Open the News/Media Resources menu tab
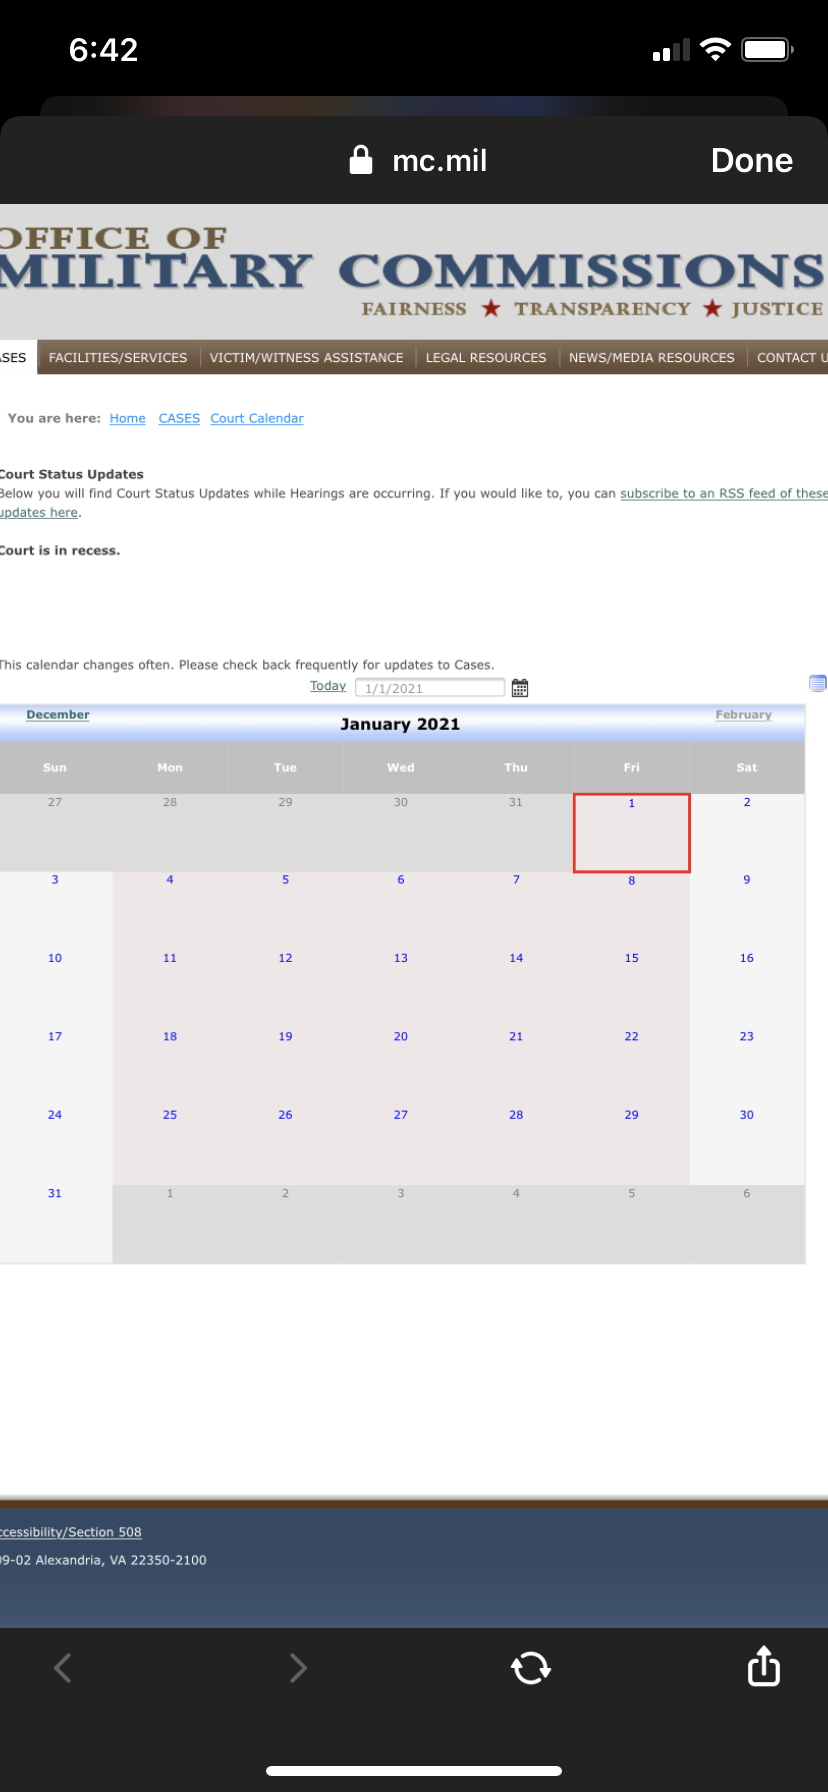This screenshot has height=1792, width=828. tap(652, 357)
